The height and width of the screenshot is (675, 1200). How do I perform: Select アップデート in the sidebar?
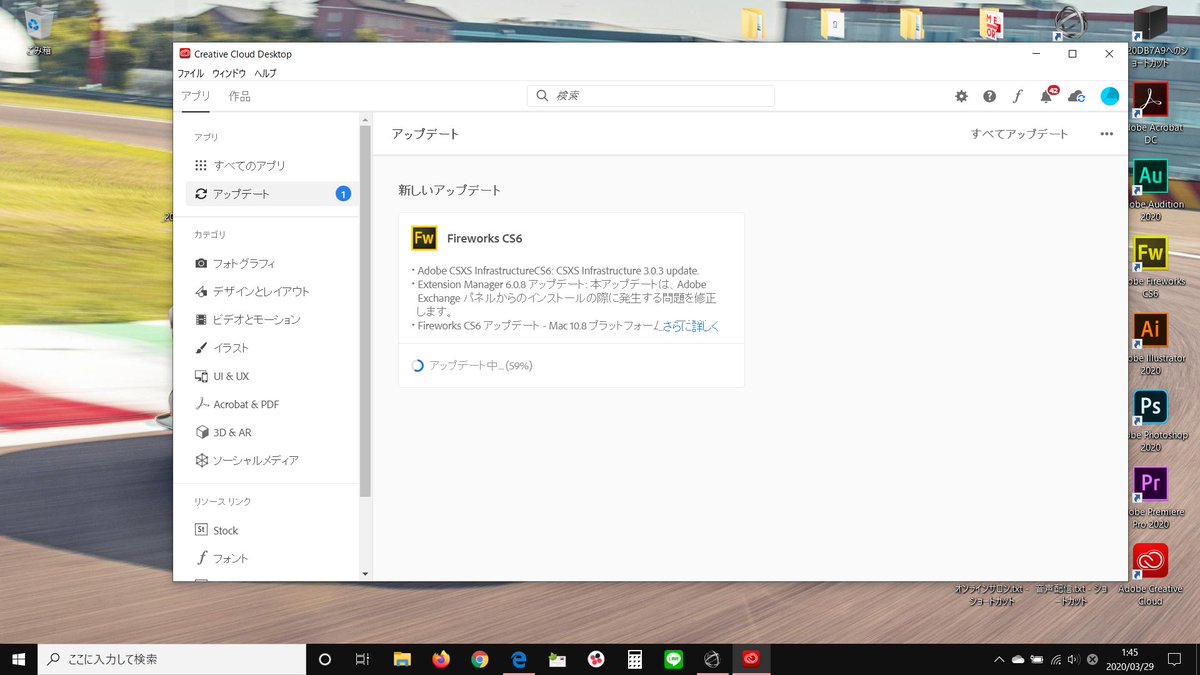click(x=270, y=194)
